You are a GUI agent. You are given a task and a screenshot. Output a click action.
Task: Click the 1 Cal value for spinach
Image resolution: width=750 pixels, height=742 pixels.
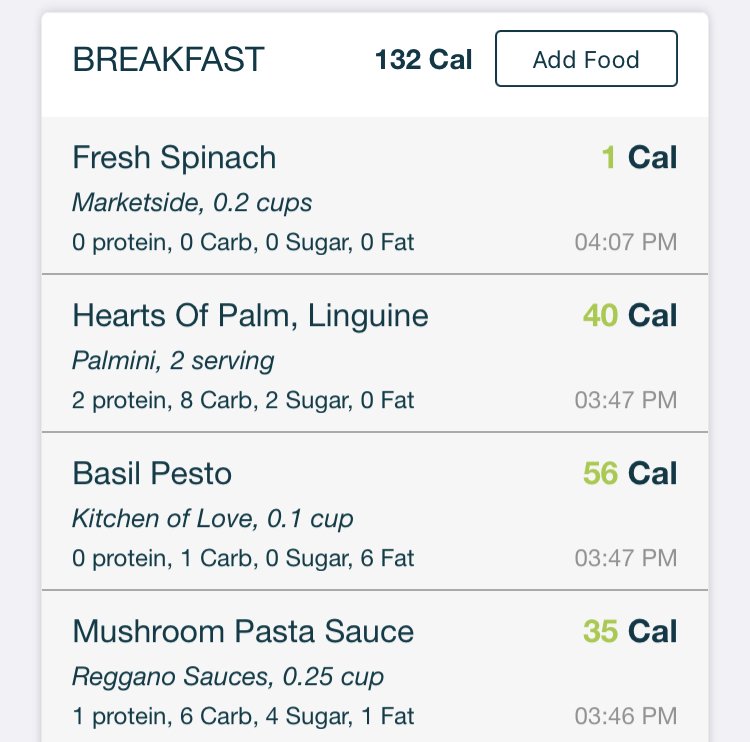639,157
